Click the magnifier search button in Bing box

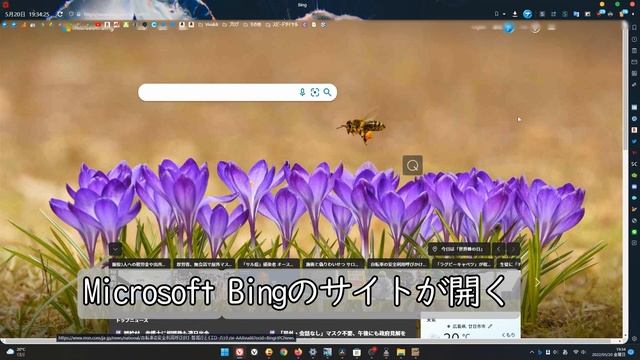click(327, 93)
